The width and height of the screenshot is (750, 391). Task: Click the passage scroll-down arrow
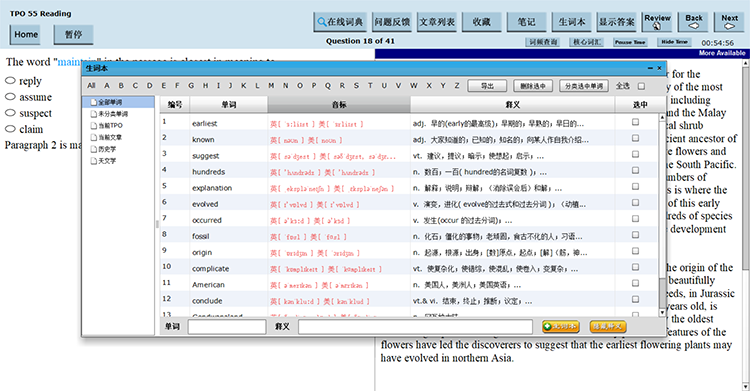[746, 386]
